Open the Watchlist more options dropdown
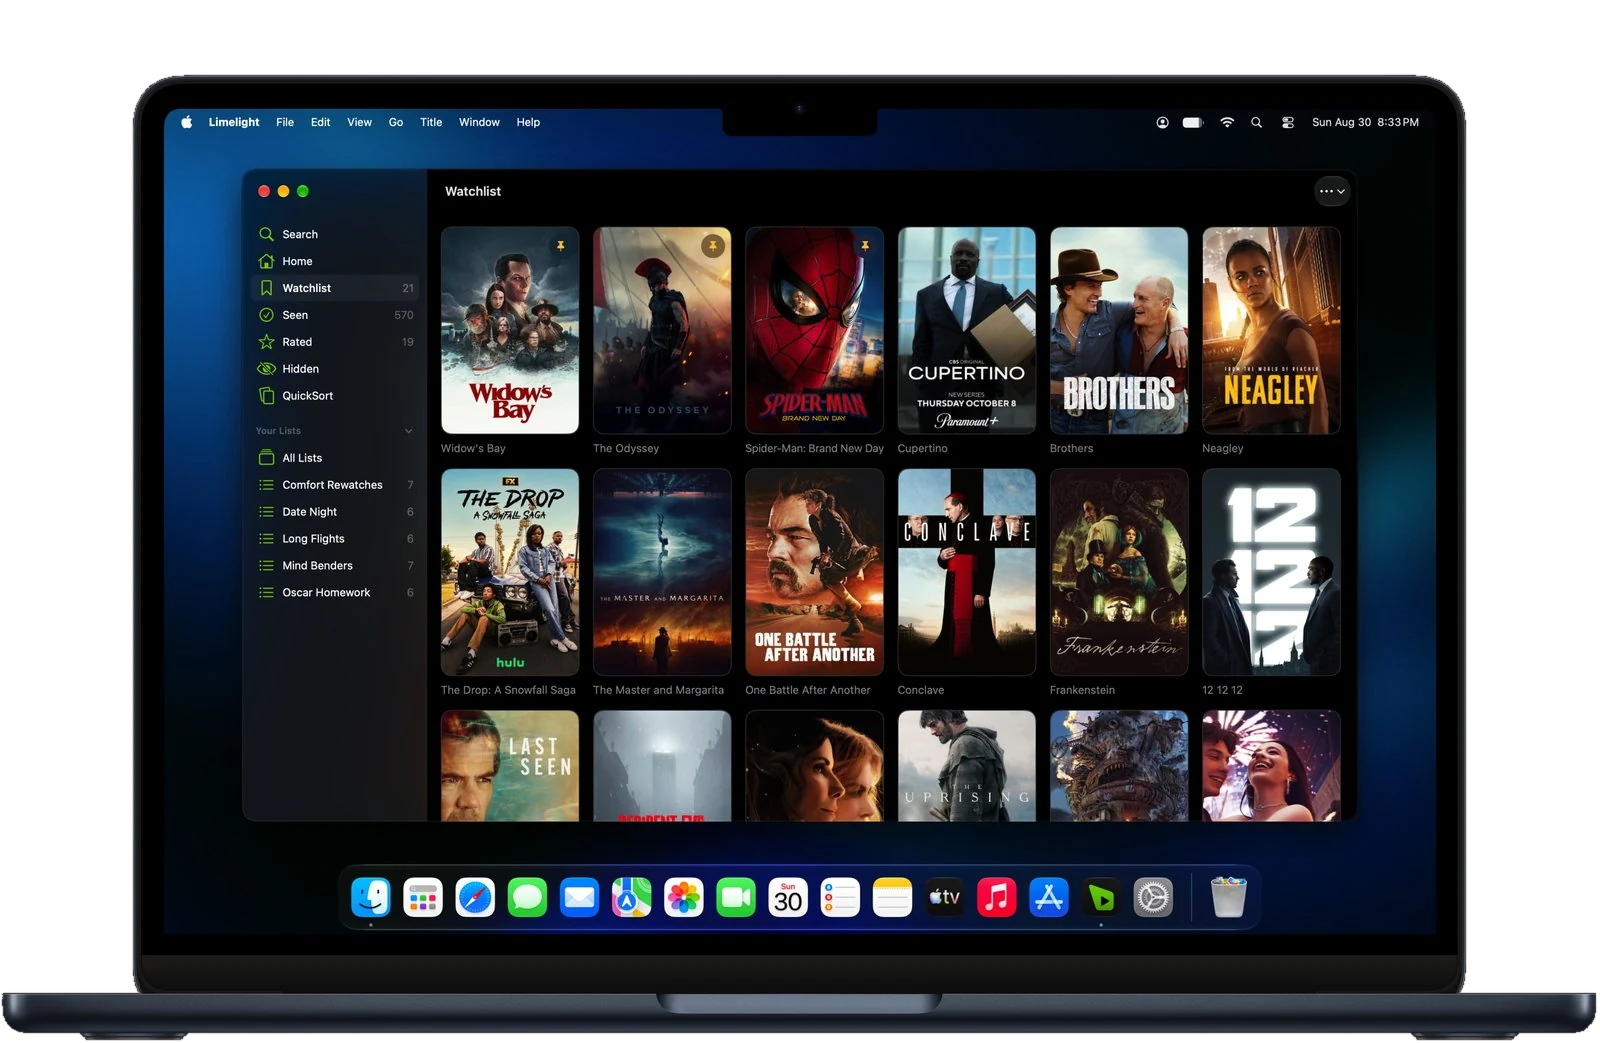The image size is (1600, 1043). coord(1332,191)
